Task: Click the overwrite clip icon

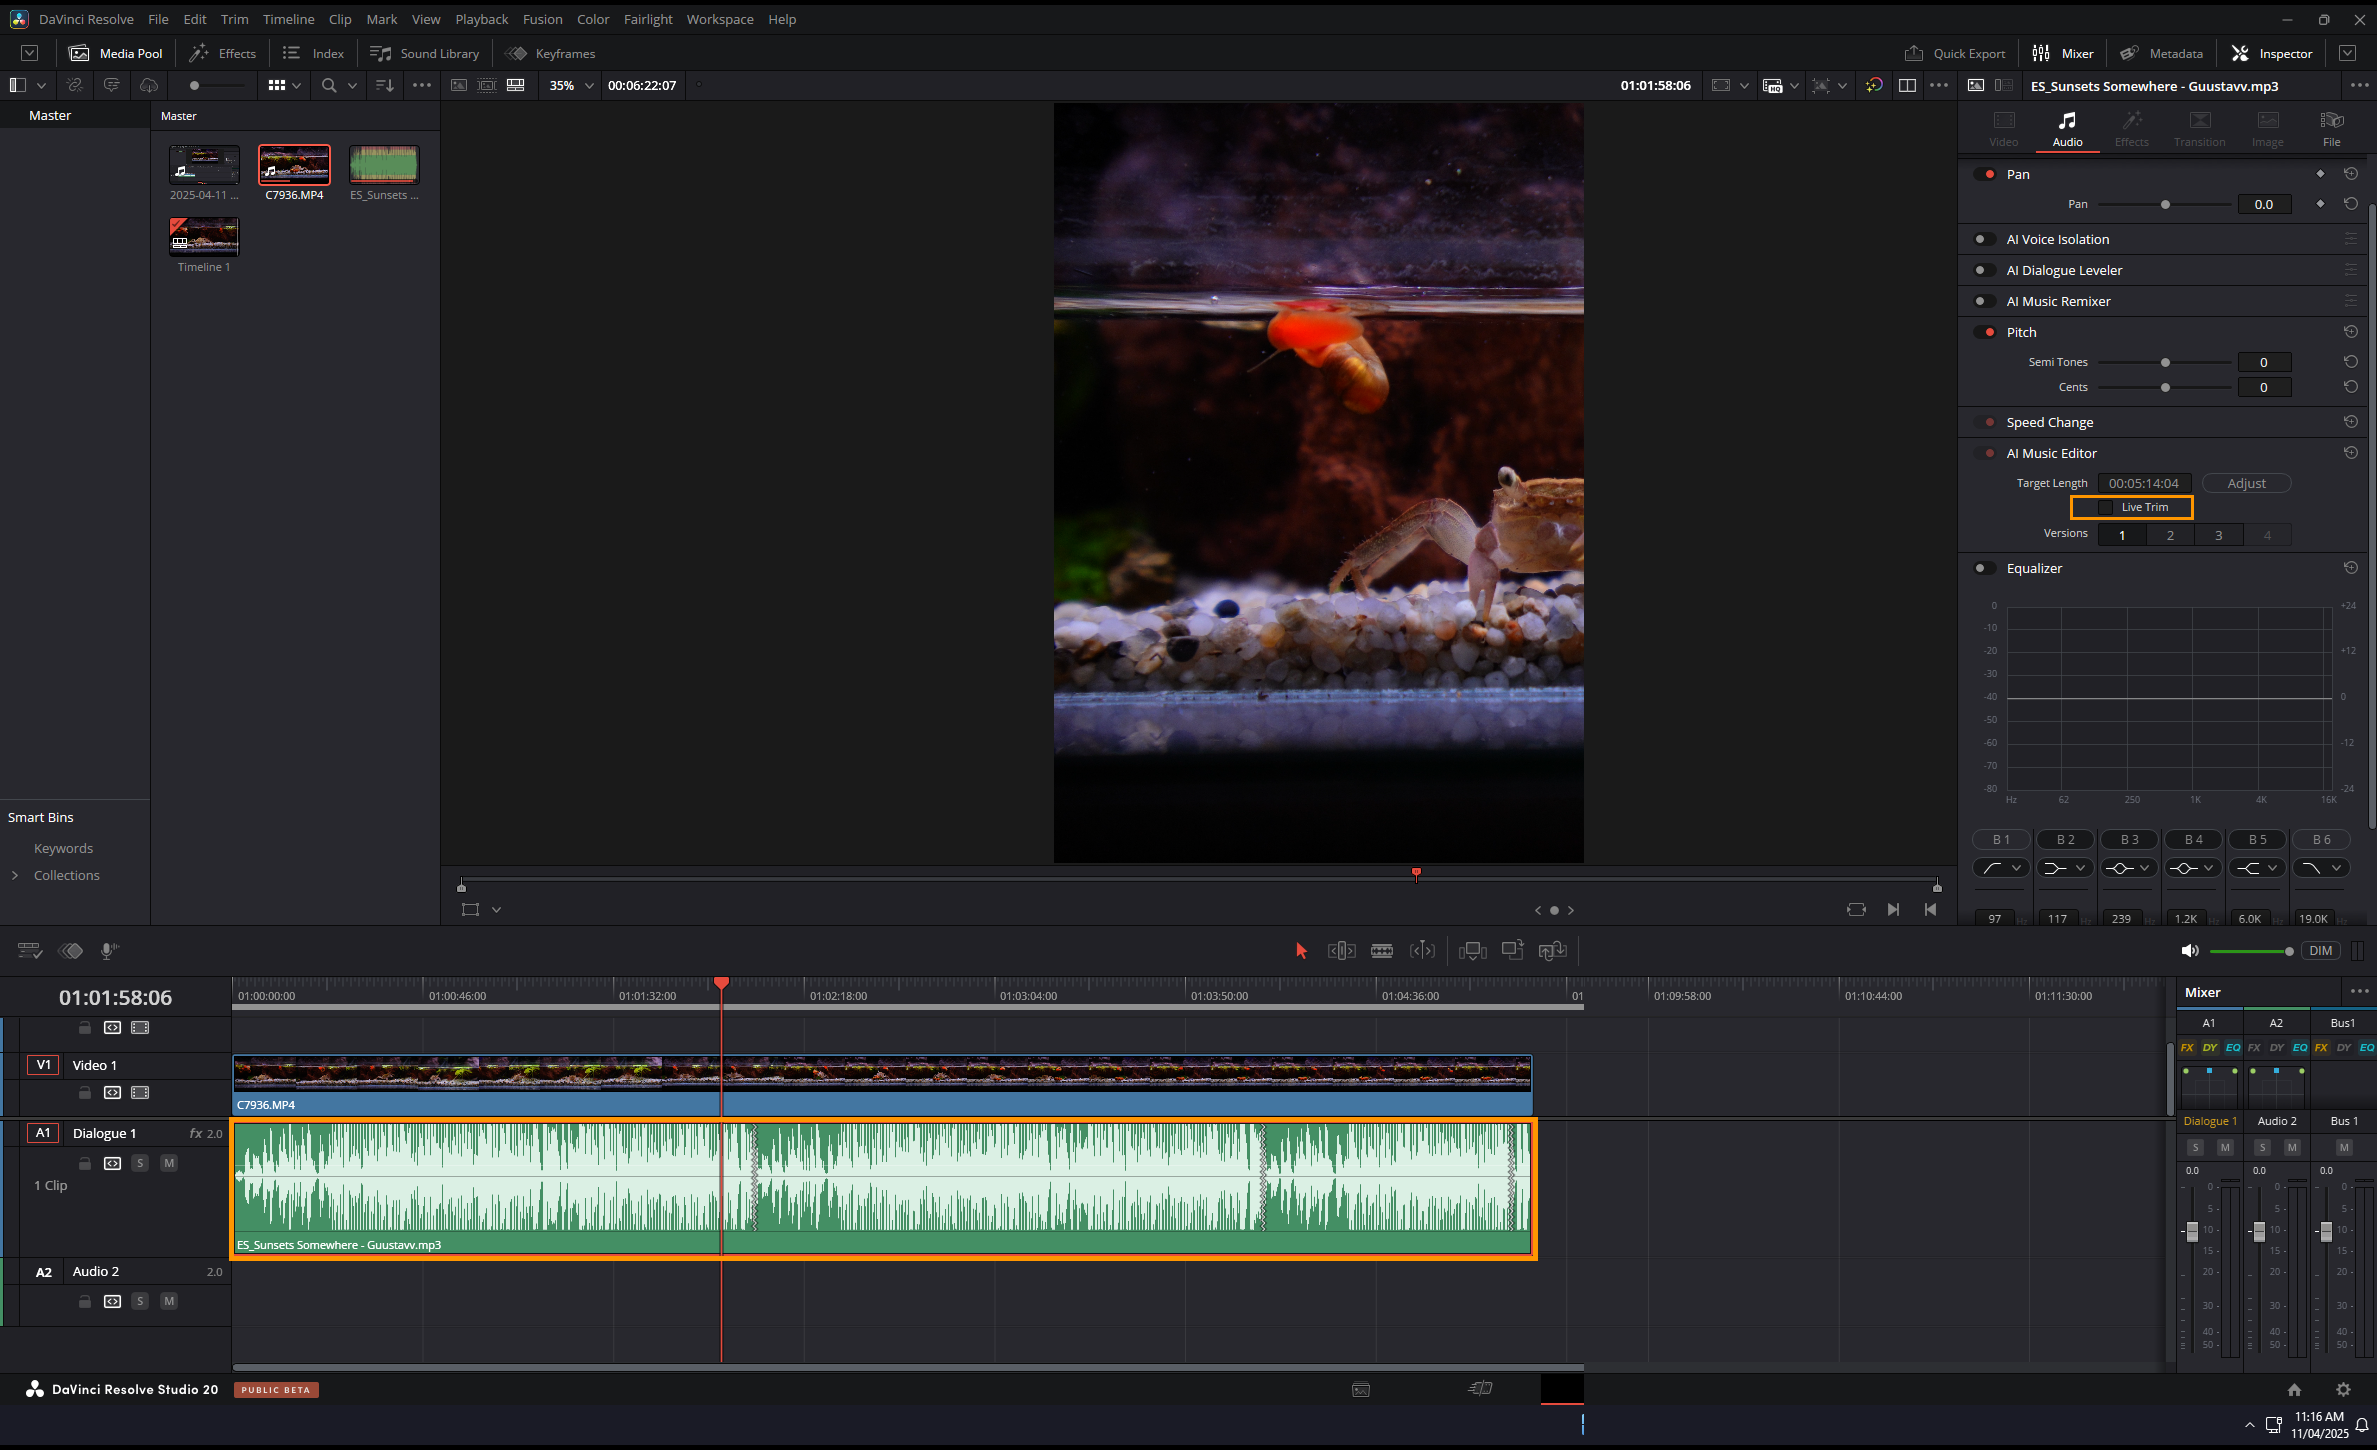Action: (1512, 951)
